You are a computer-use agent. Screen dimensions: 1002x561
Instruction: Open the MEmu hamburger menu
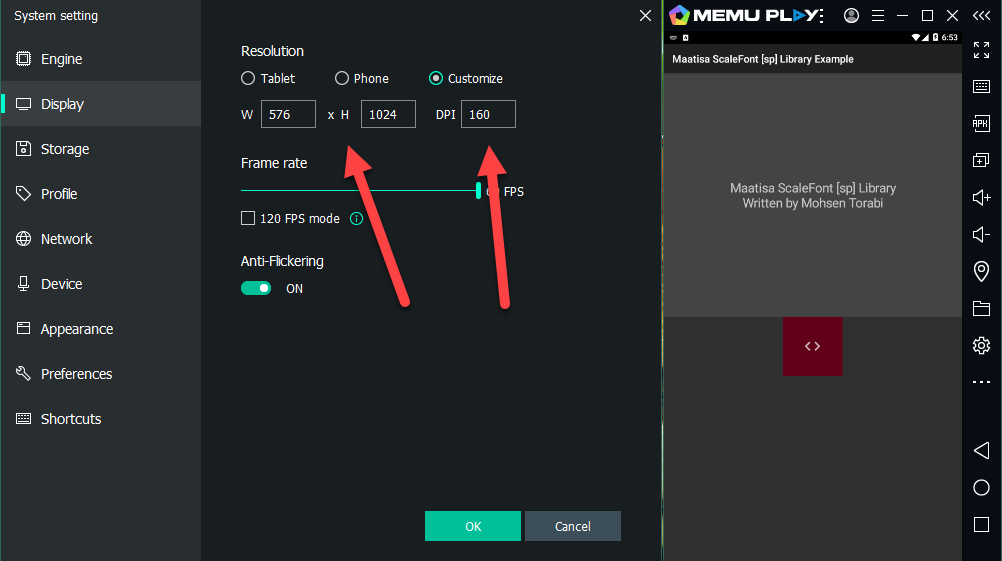pos(878,15)
